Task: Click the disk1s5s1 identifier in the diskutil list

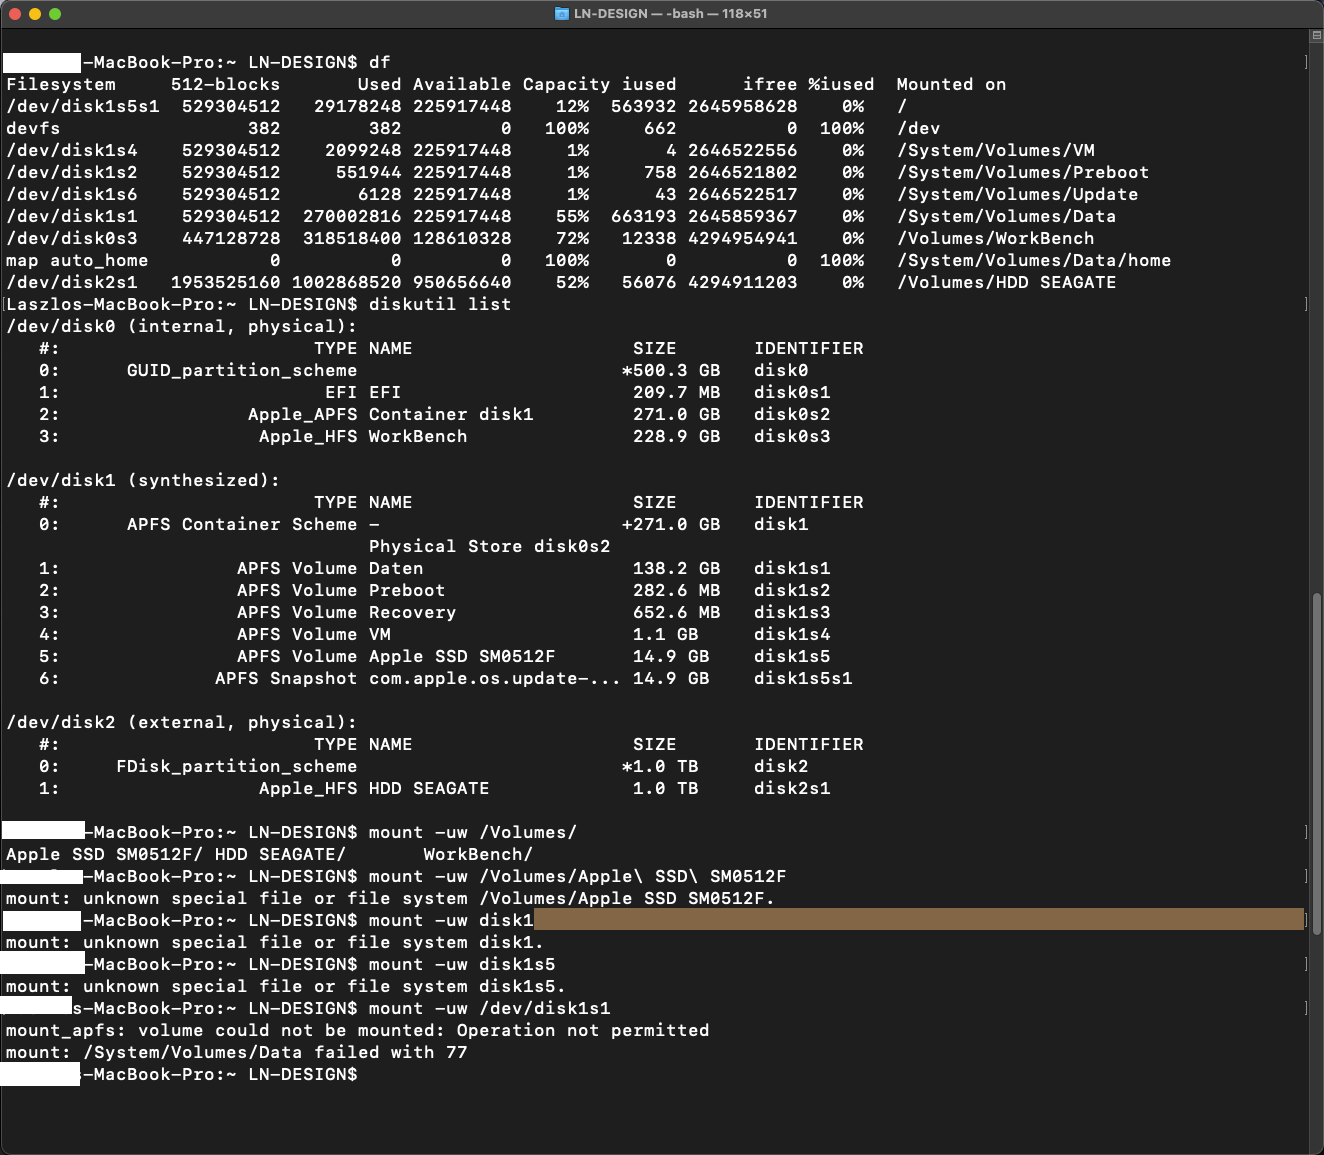Action: tap(803, 678)
